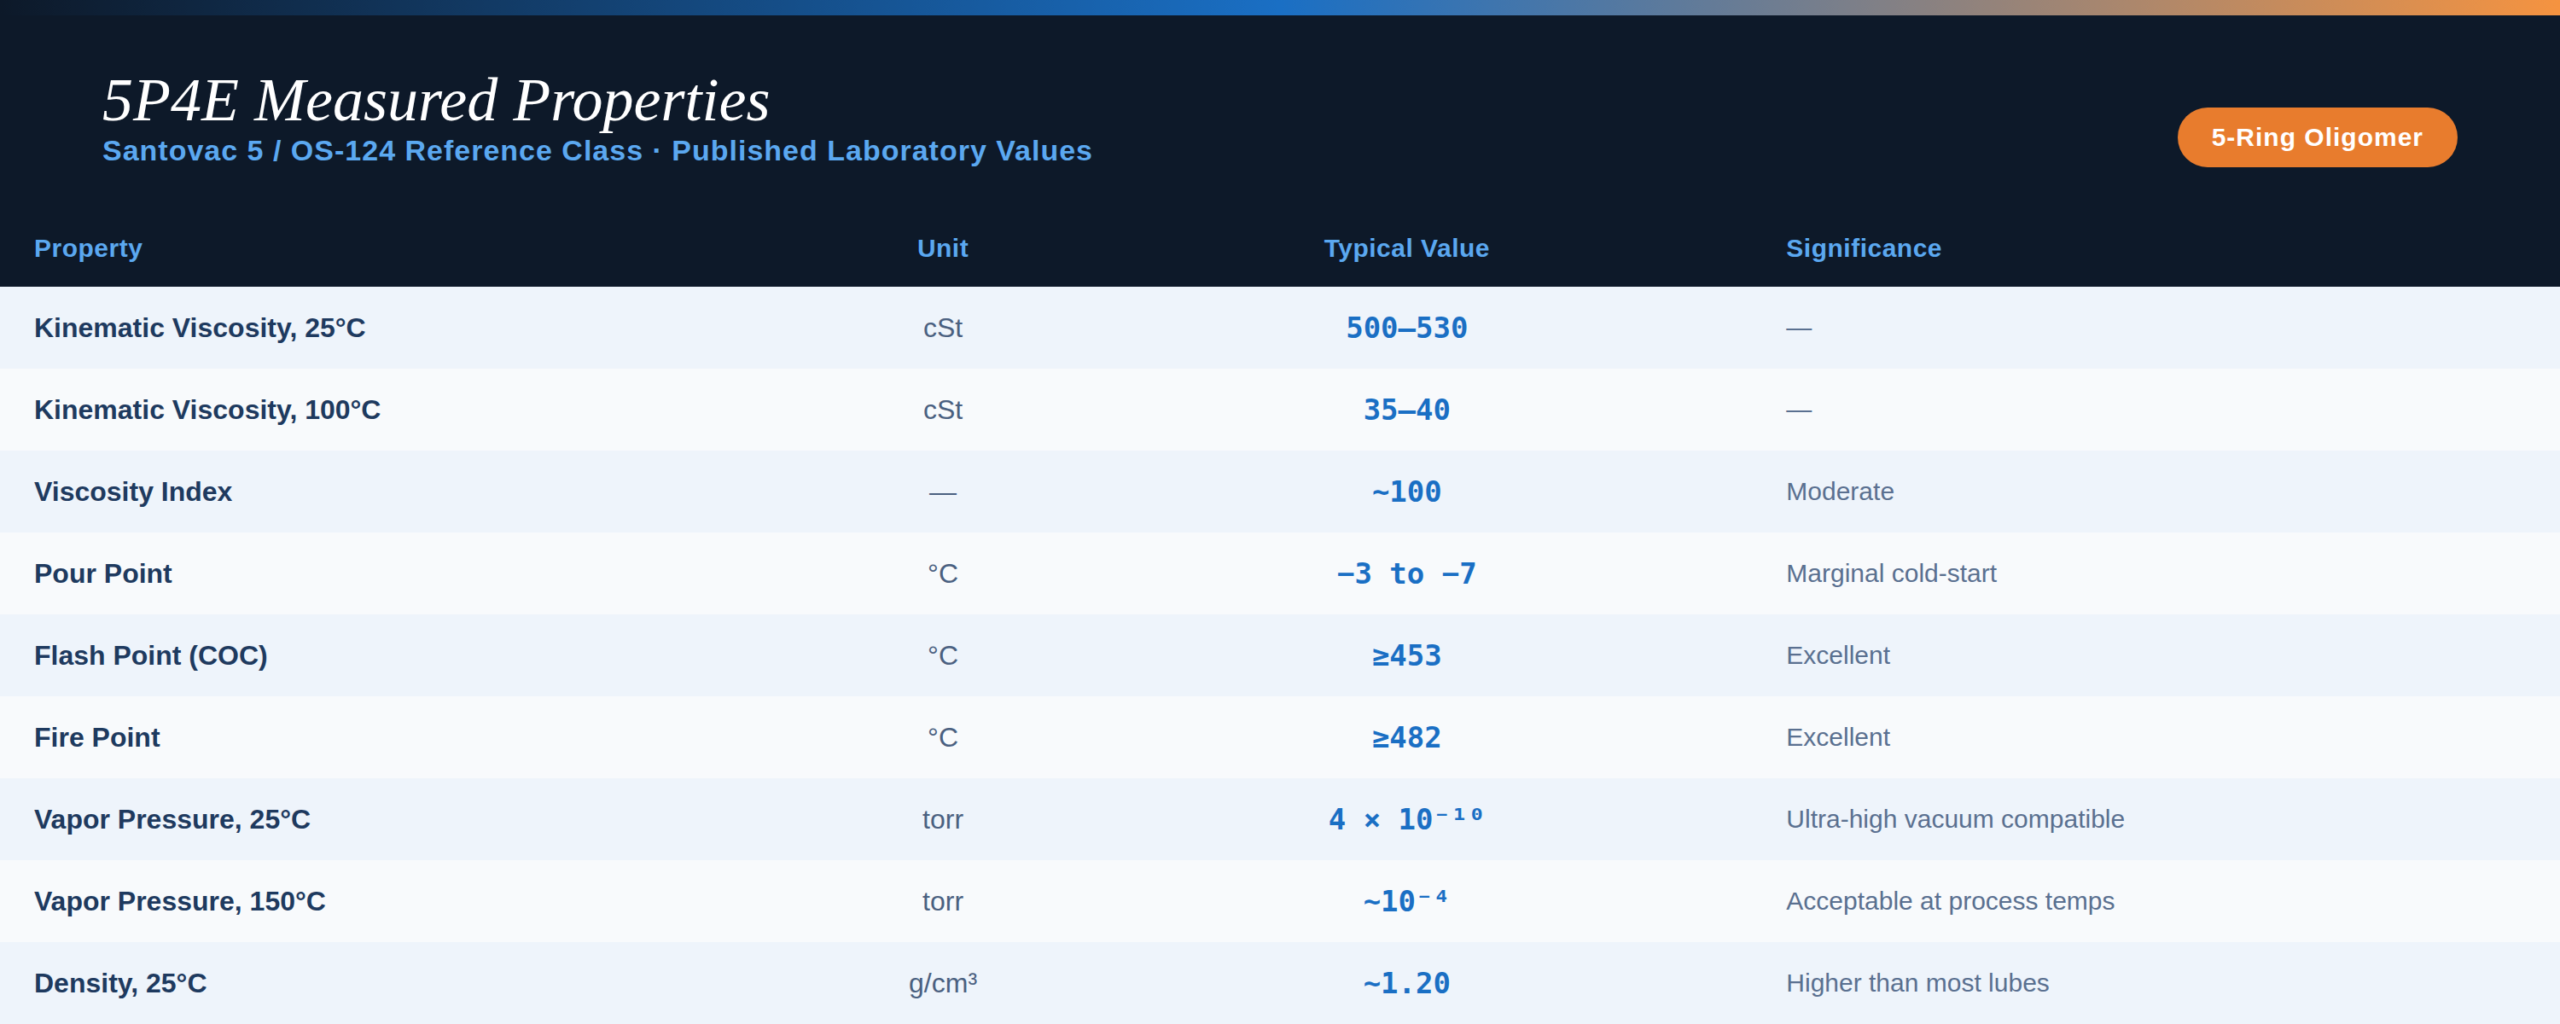Click torr unit in Vapor Pressure, 150°C row
2560x1024 pixels.
(942, 902)
